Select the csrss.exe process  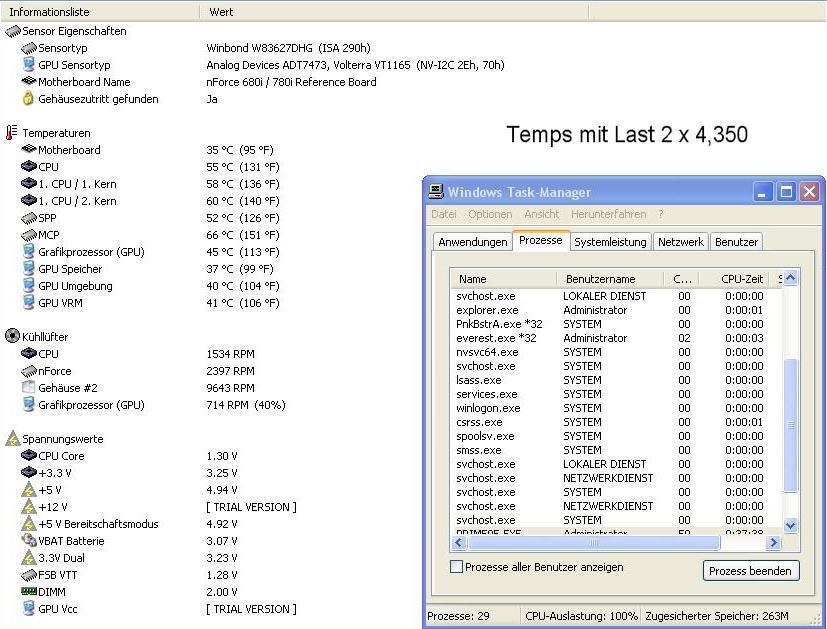[x=616, y=422]
